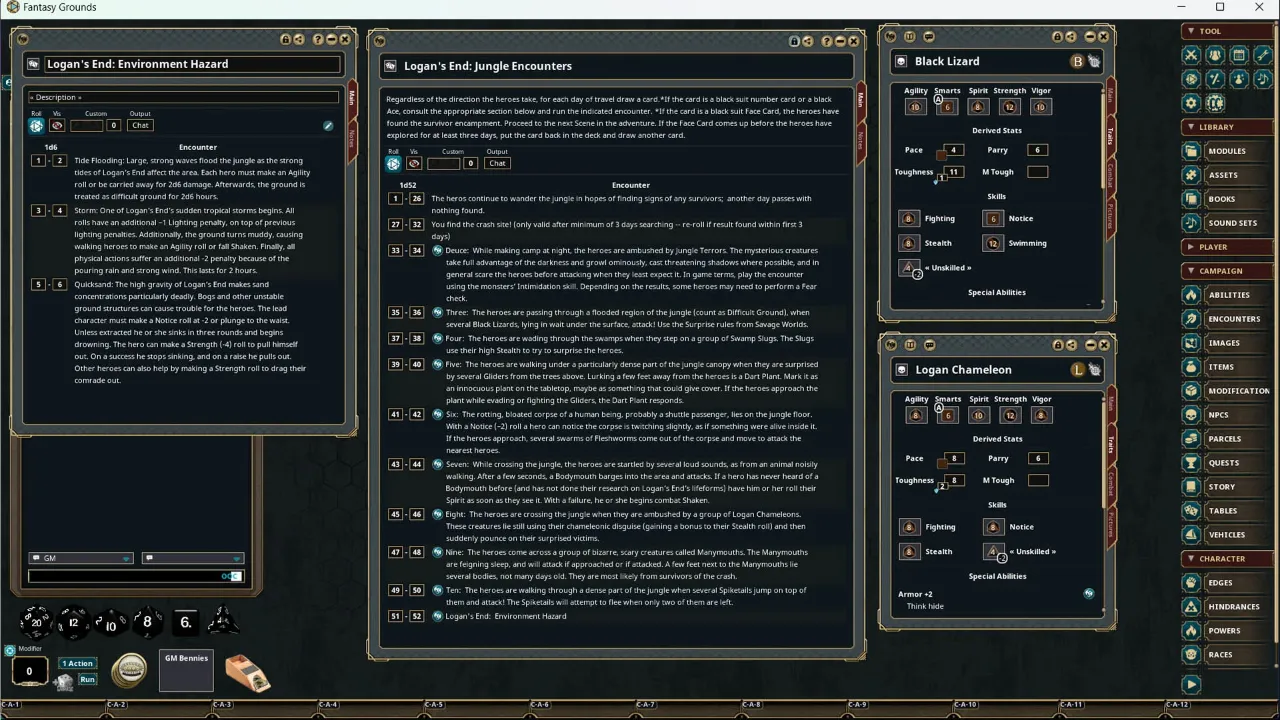
Task: Click Chat output button in Environment Hazard
Action: (x=140, y=125)
